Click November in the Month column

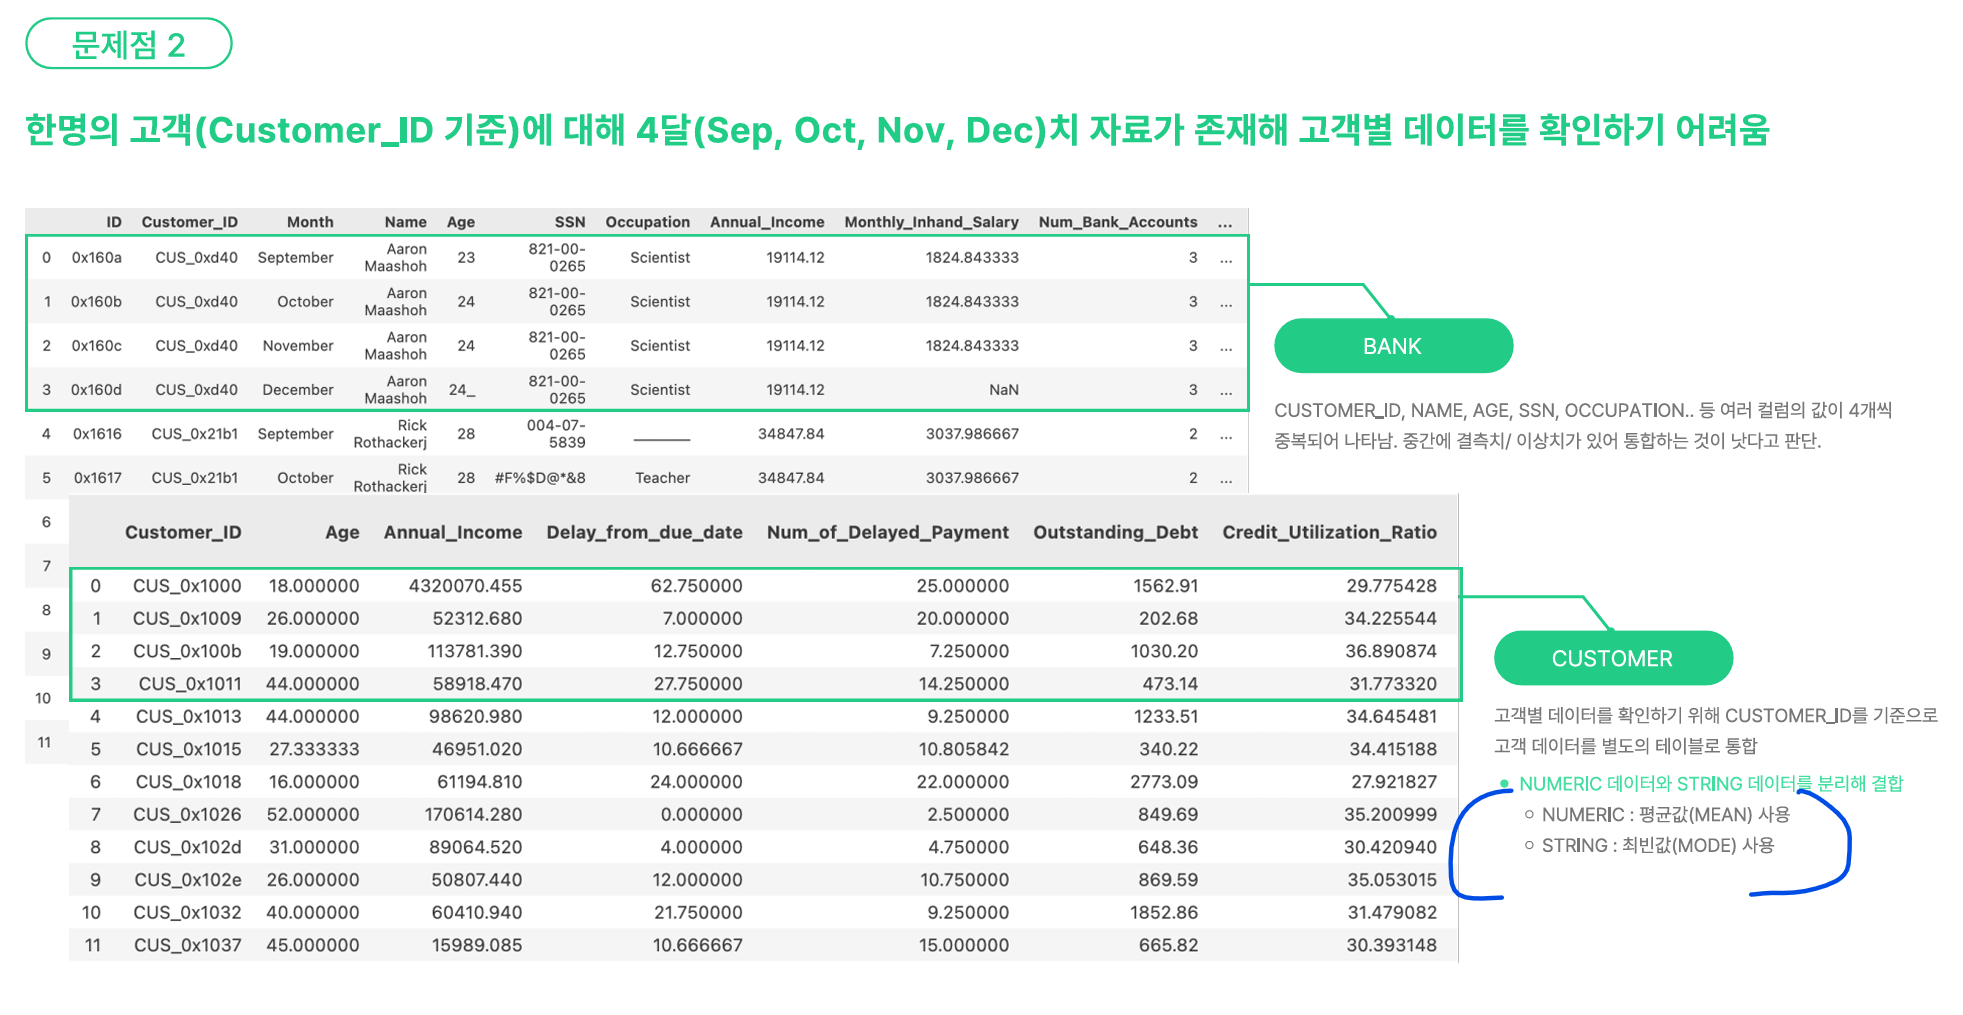298,345
